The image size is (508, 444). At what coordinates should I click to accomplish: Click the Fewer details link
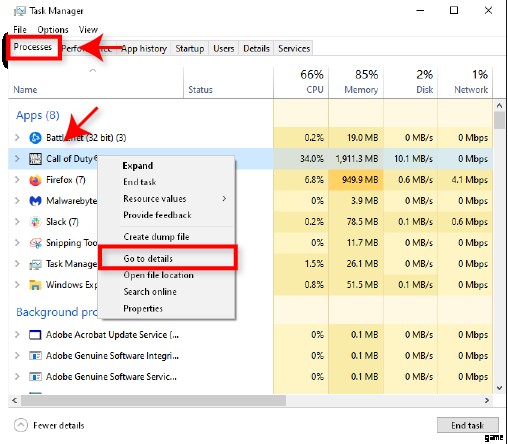[x=59, y=426]
